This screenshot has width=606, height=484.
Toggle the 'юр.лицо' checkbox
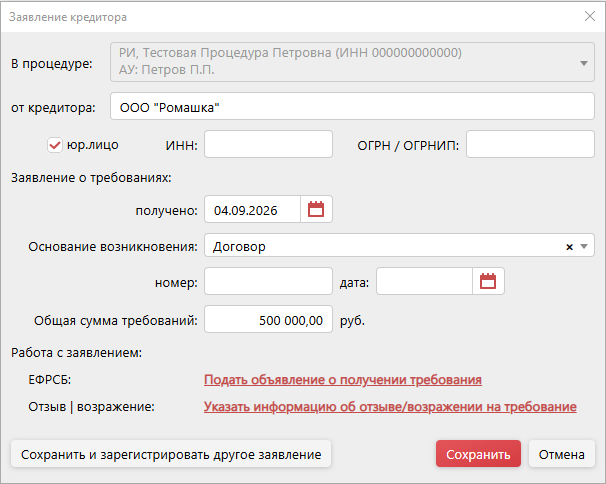tap(55, 145)
